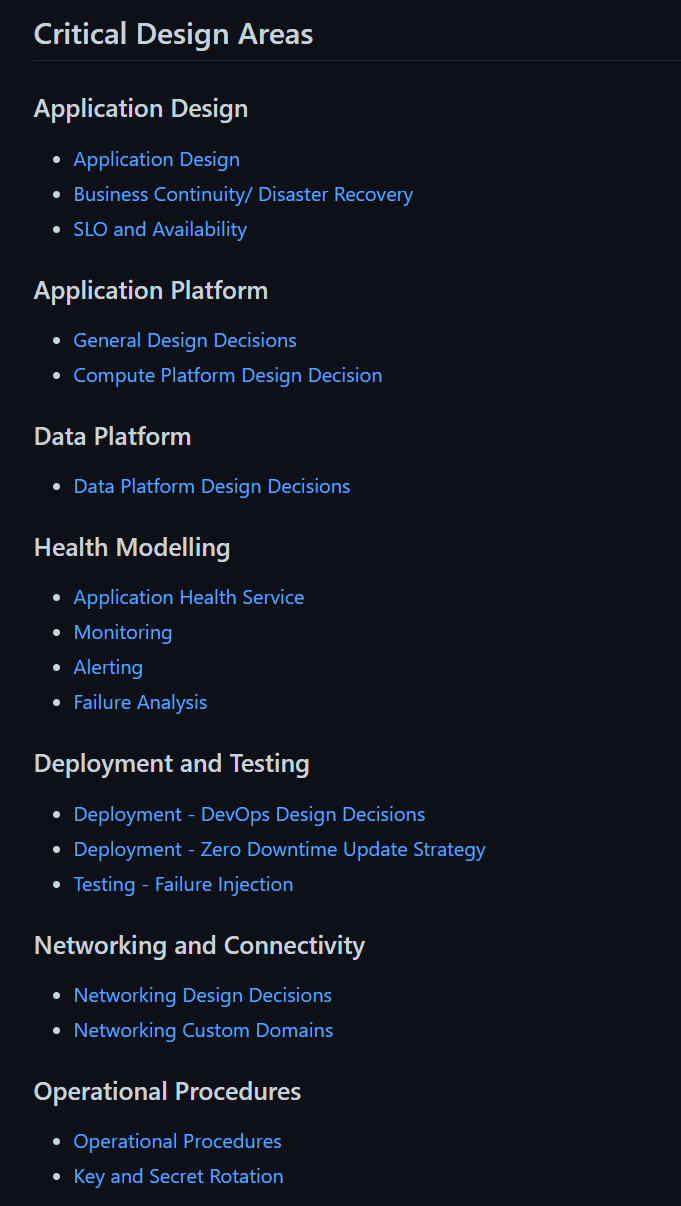Open the Failure Analysis page
Screen dimensions: 681x1206
tap(140, 702)
